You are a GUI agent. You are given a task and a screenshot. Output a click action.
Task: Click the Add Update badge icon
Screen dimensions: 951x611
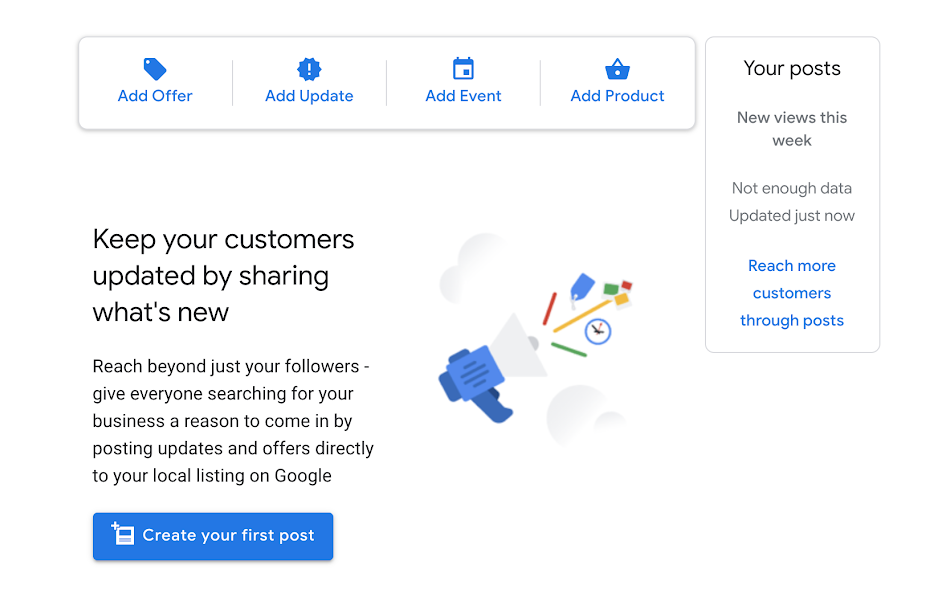309,69
